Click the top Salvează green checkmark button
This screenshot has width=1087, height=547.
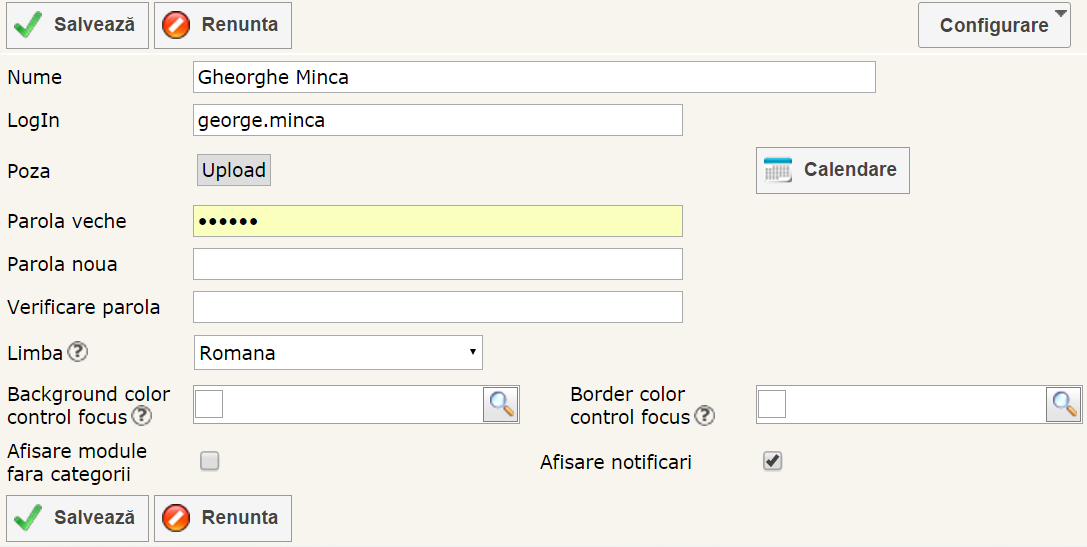click(x=77, y=25)
